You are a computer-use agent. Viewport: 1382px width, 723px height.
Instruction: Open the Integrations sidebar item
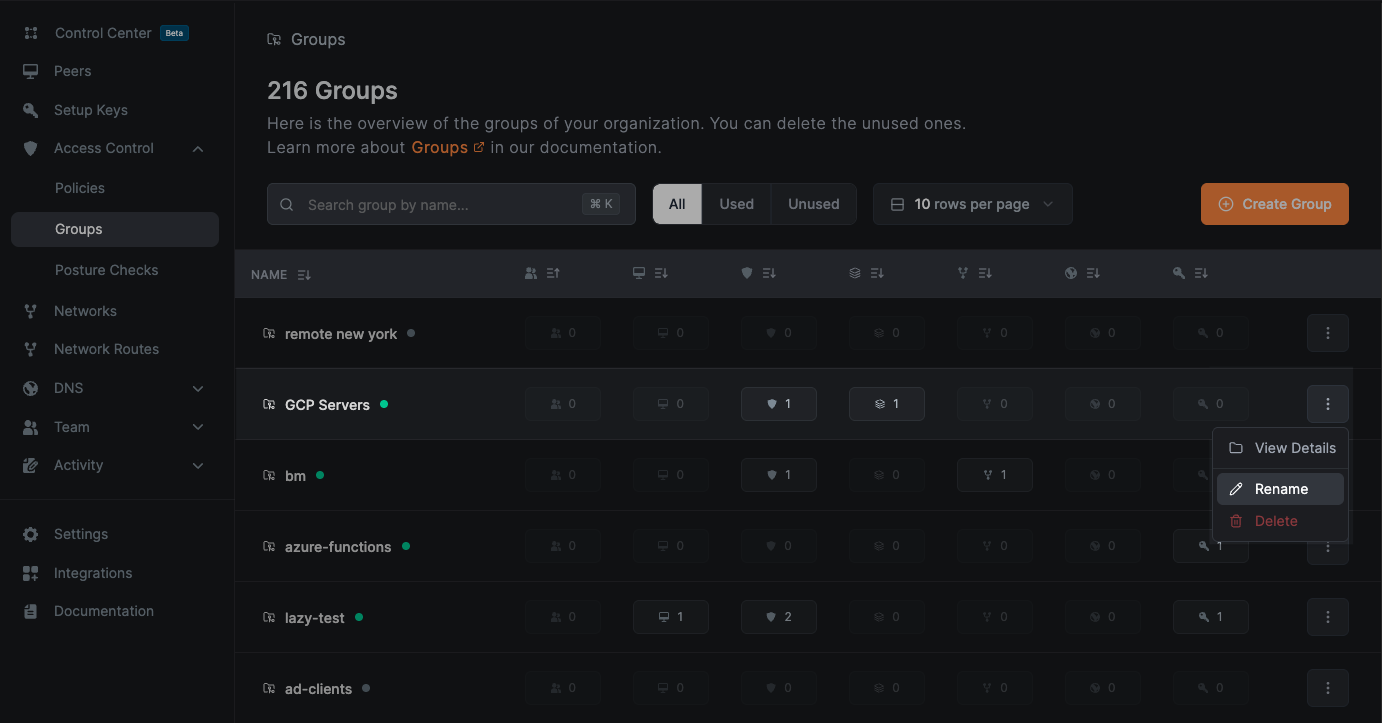[x=92, y=573]
